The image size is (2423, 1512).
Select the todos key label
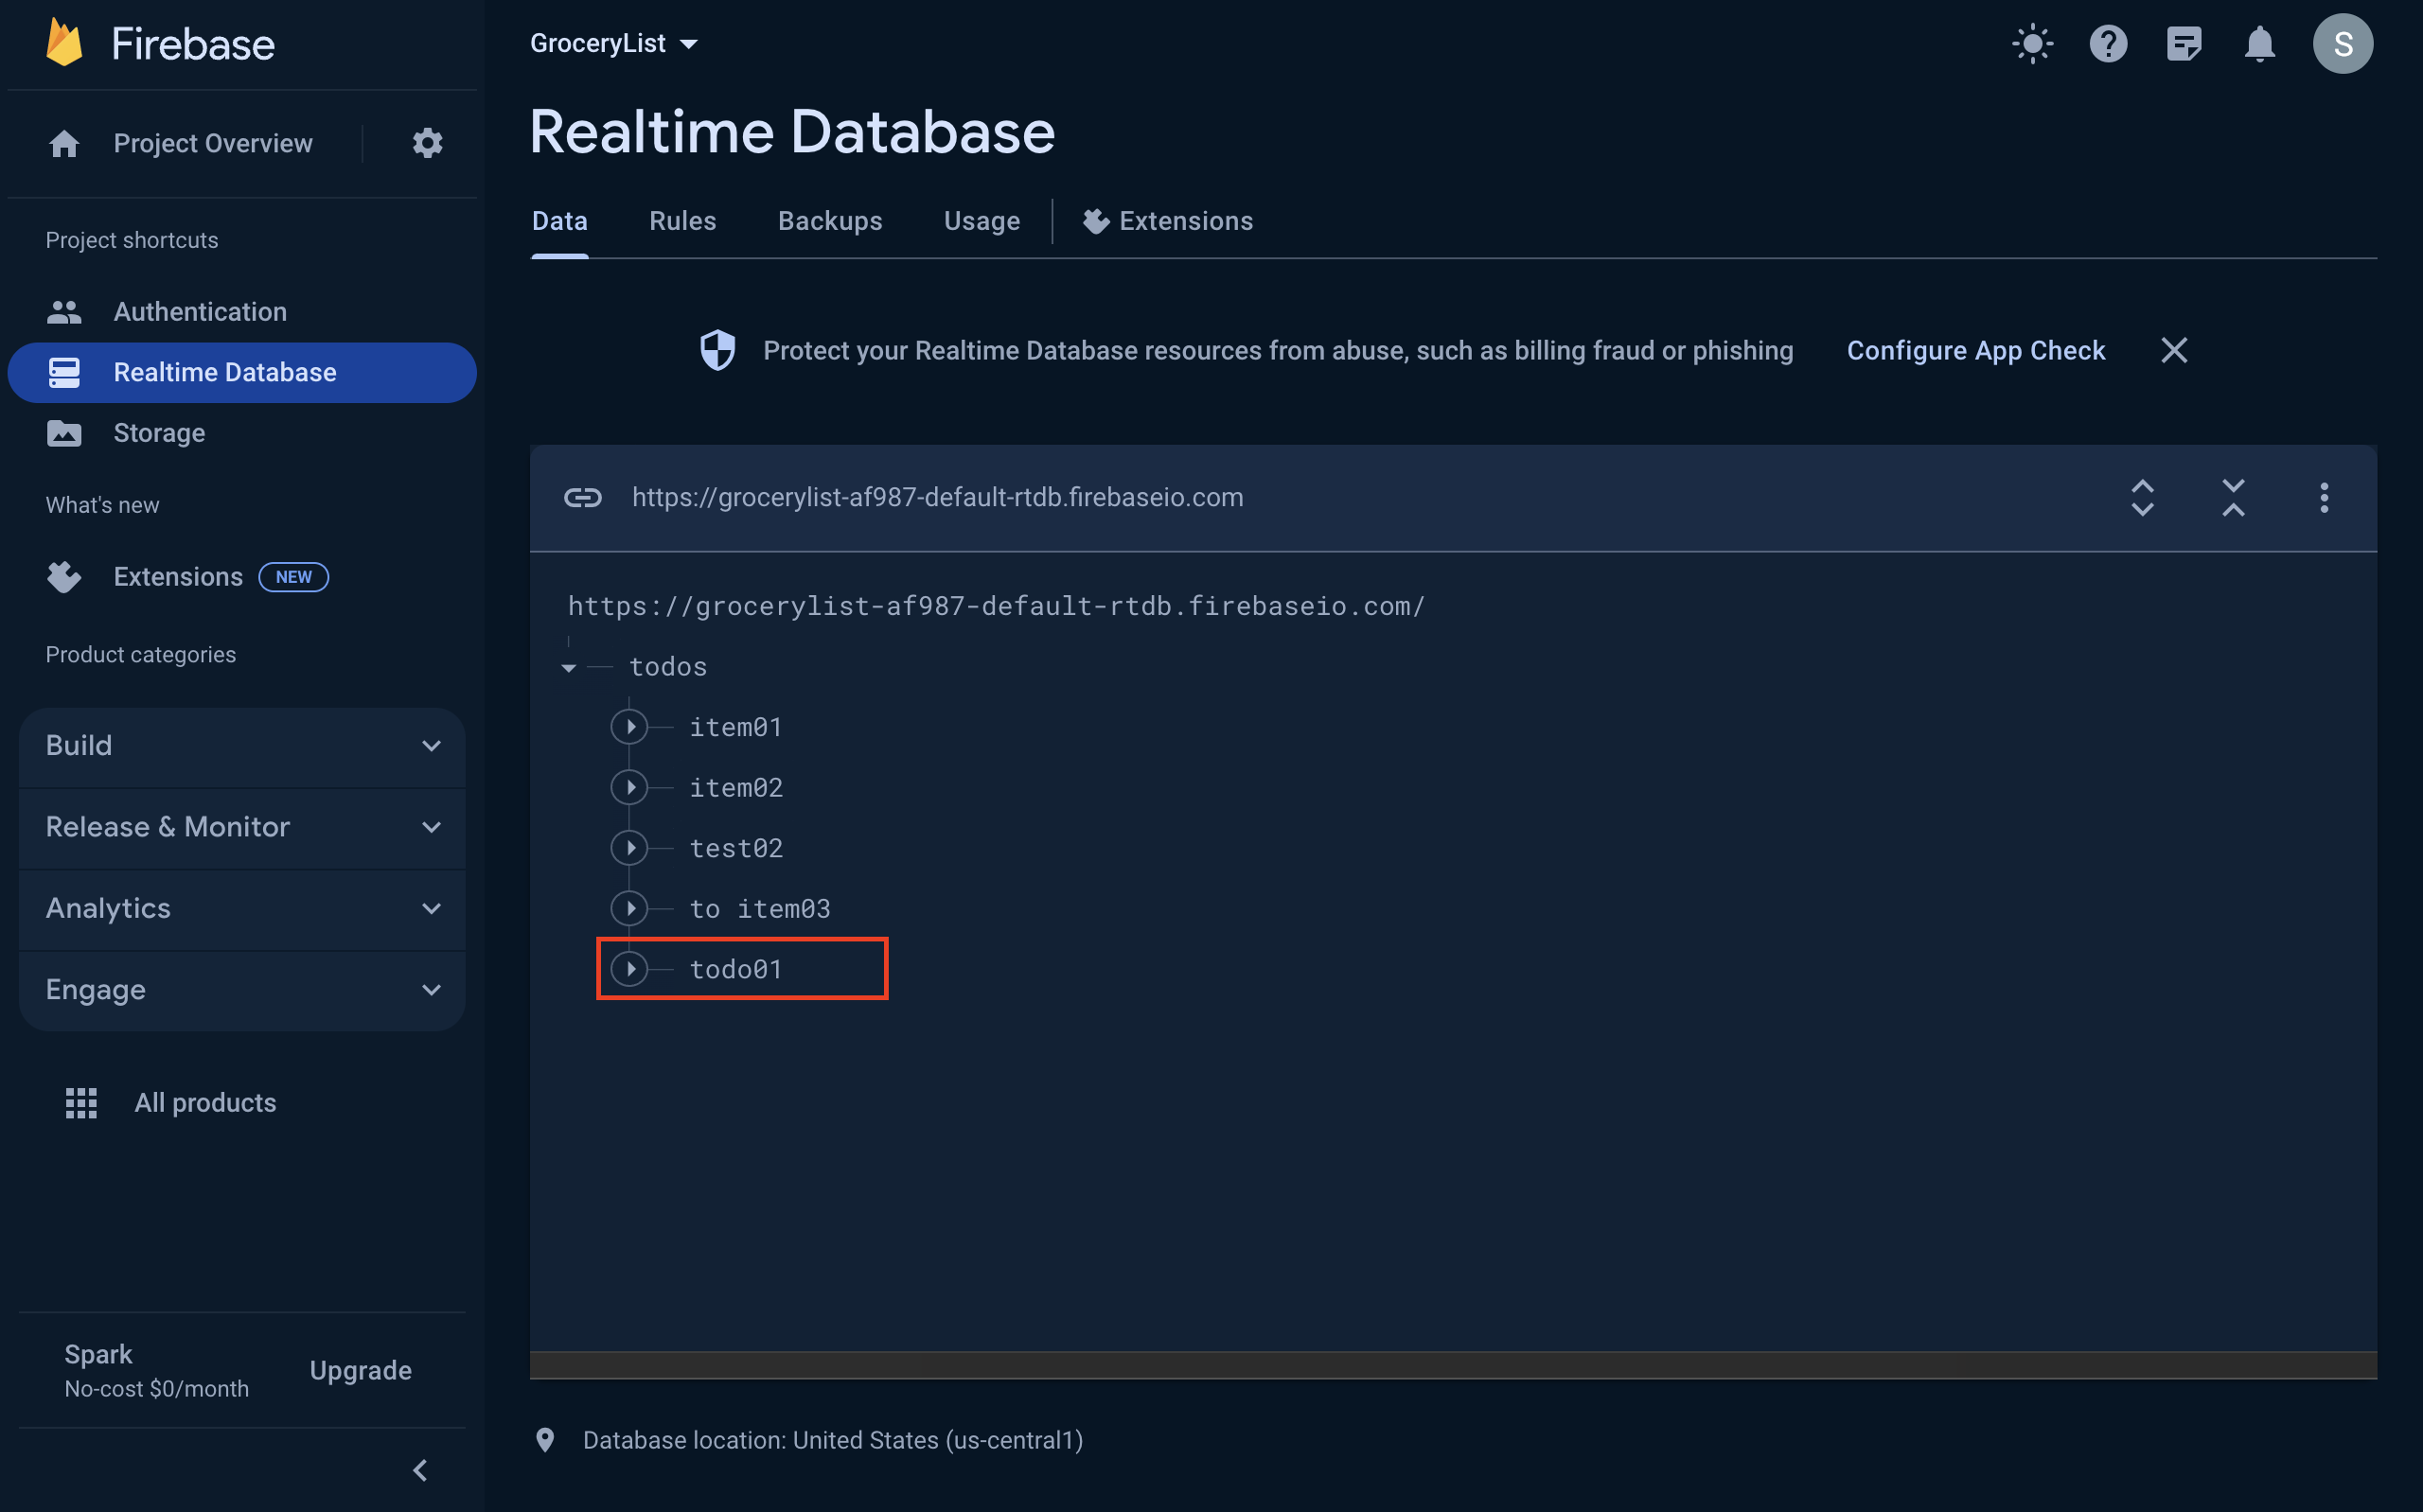[x=668, y=668]
